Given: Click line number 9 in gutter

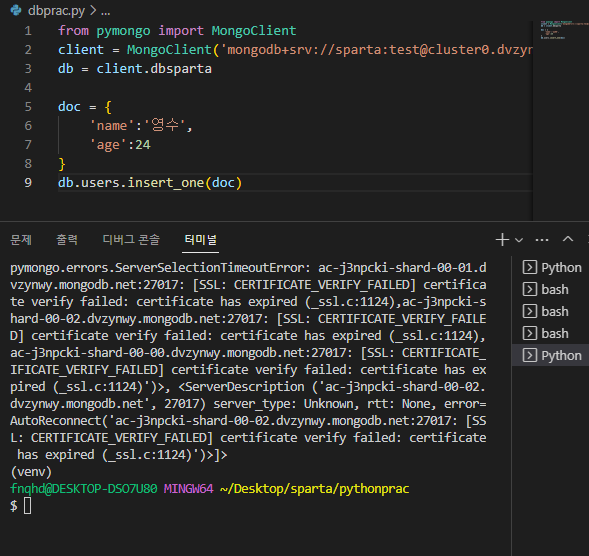Looking at the screenshot, I should [x=28, y=183].
